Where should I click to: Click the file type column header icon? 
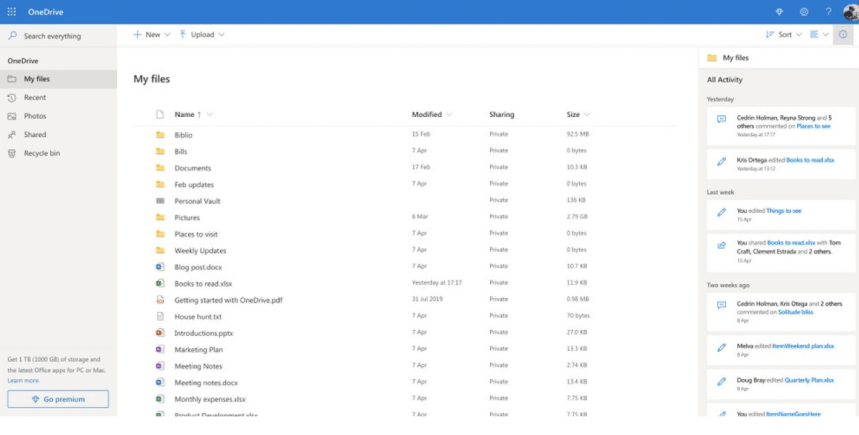coord(160,115)
